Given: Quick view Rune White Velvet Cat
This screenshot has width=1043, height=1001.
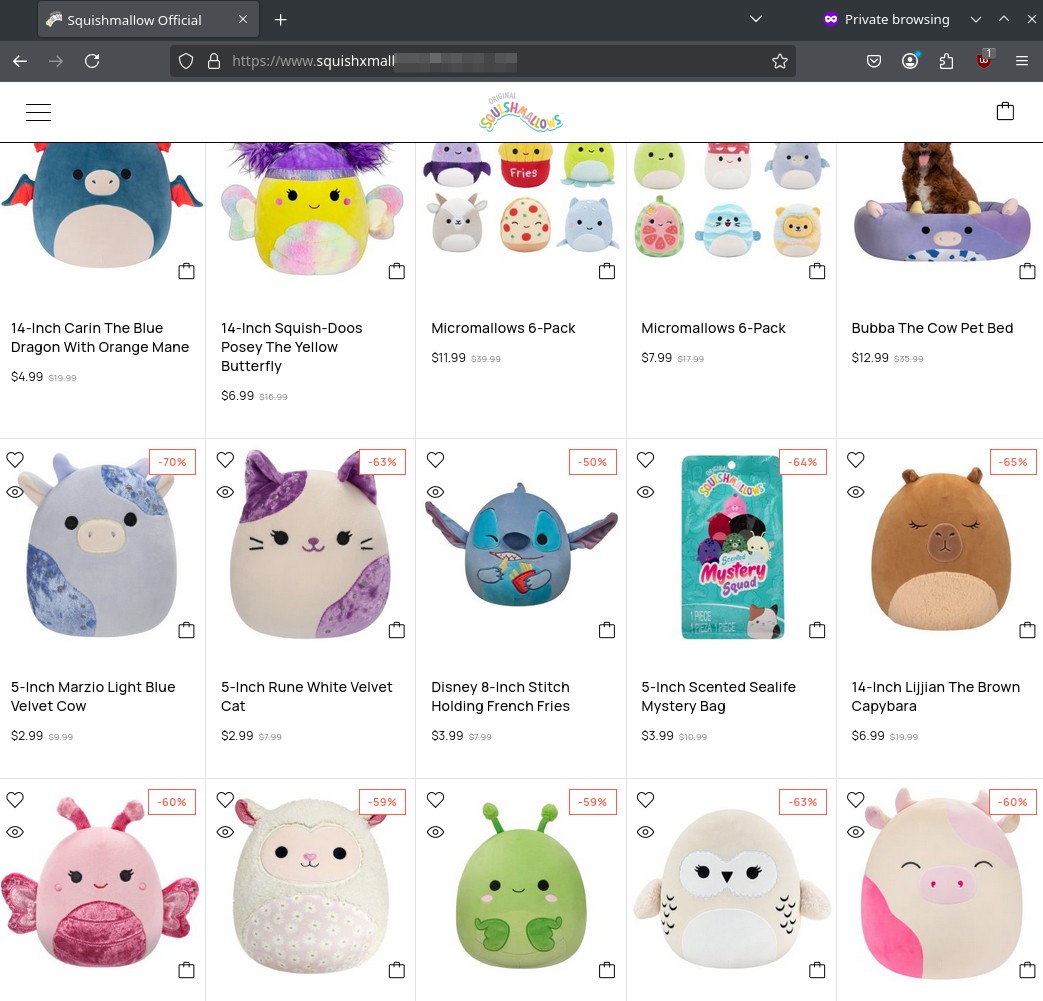Looking at the screenshot, I should click(225, 492).
